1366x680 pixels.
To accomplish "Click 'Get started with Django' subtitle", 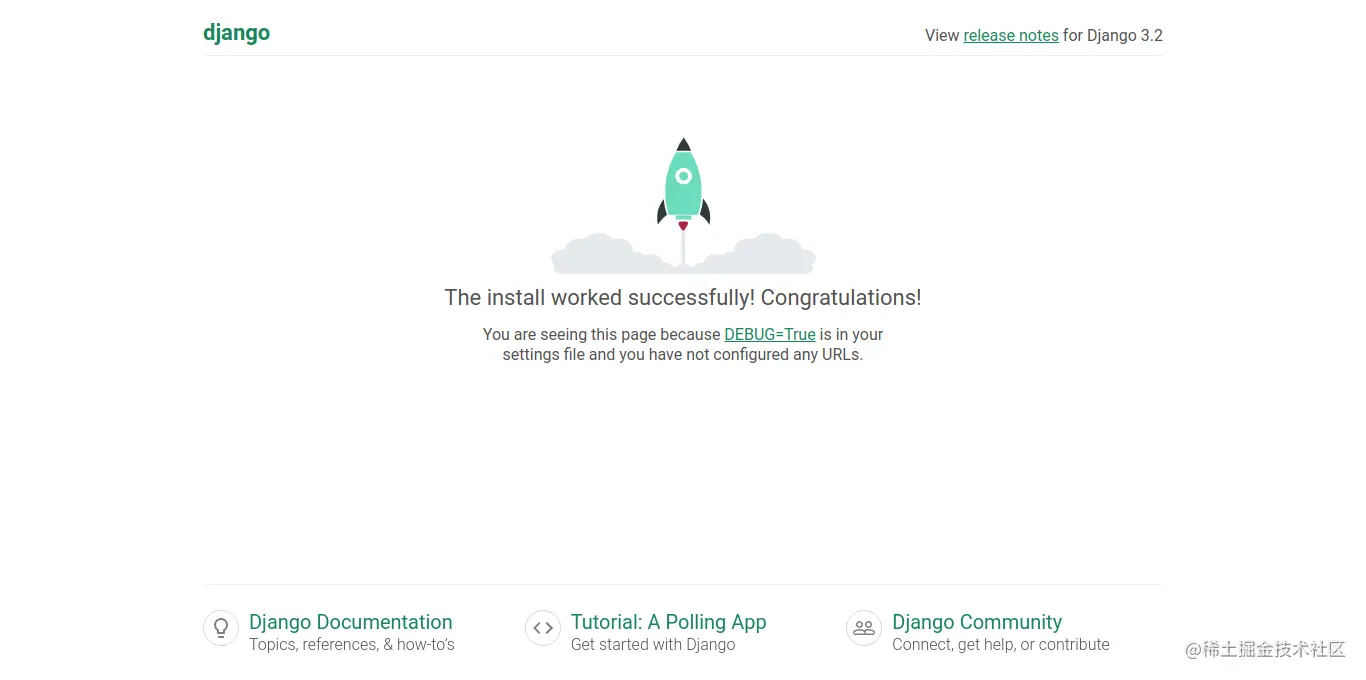I will 652,645.
